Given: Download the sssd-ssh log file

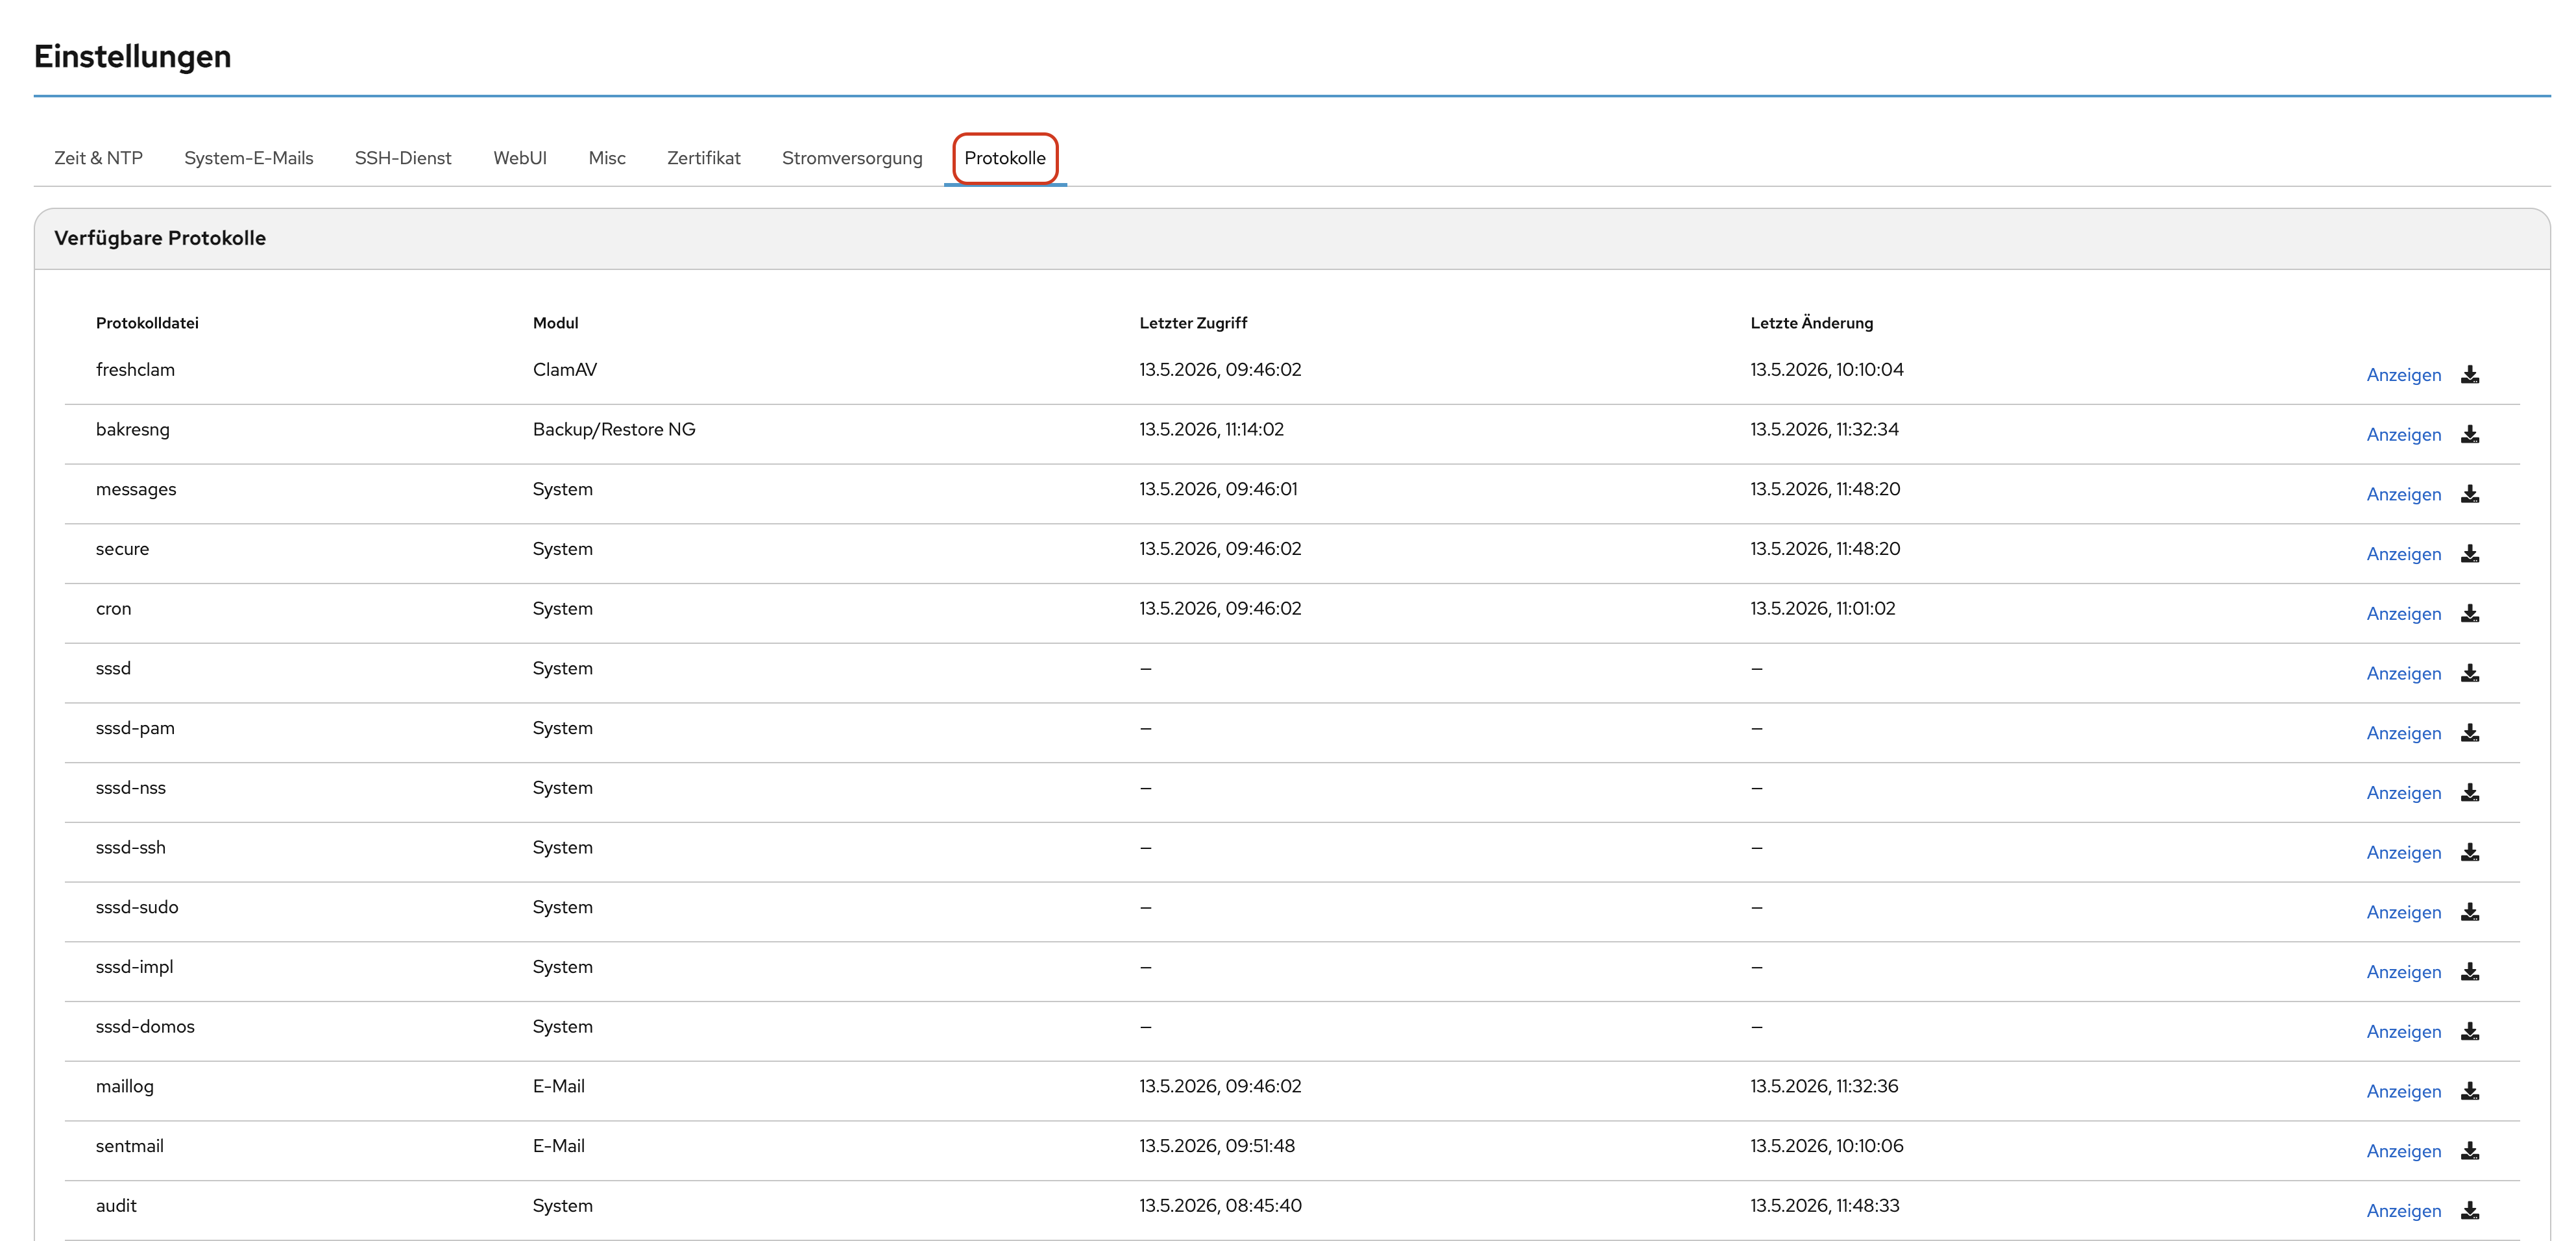Looking at the screenshot, I should 2469,852.
